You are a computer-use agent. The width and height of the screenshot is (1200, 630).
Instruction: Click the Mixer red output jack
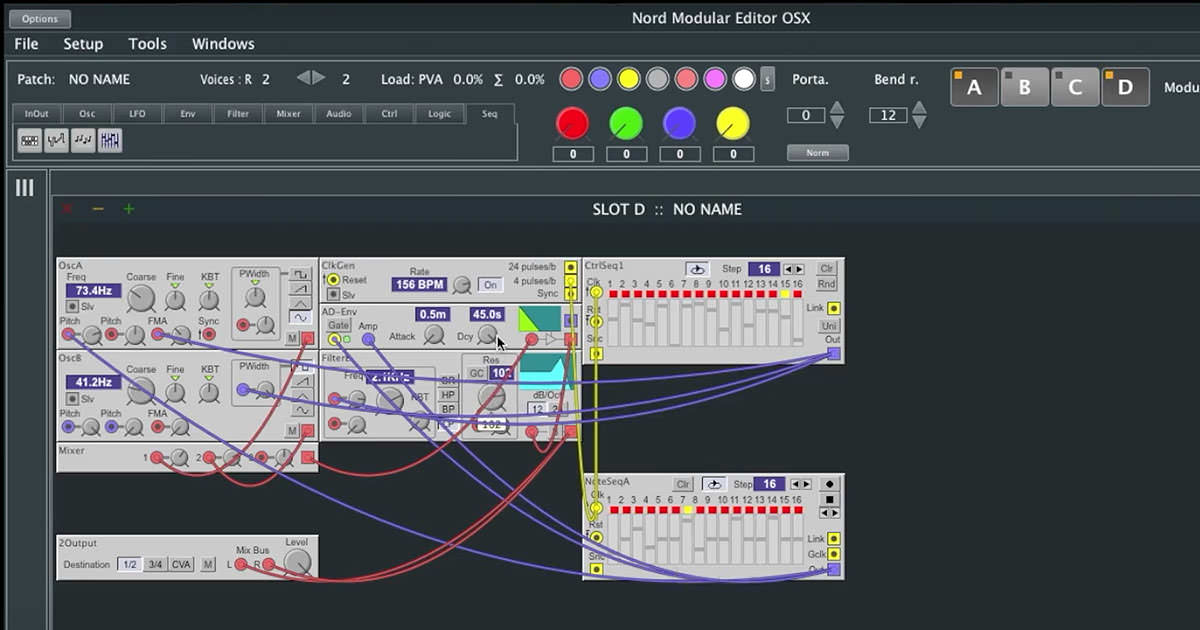coord(308,459)
